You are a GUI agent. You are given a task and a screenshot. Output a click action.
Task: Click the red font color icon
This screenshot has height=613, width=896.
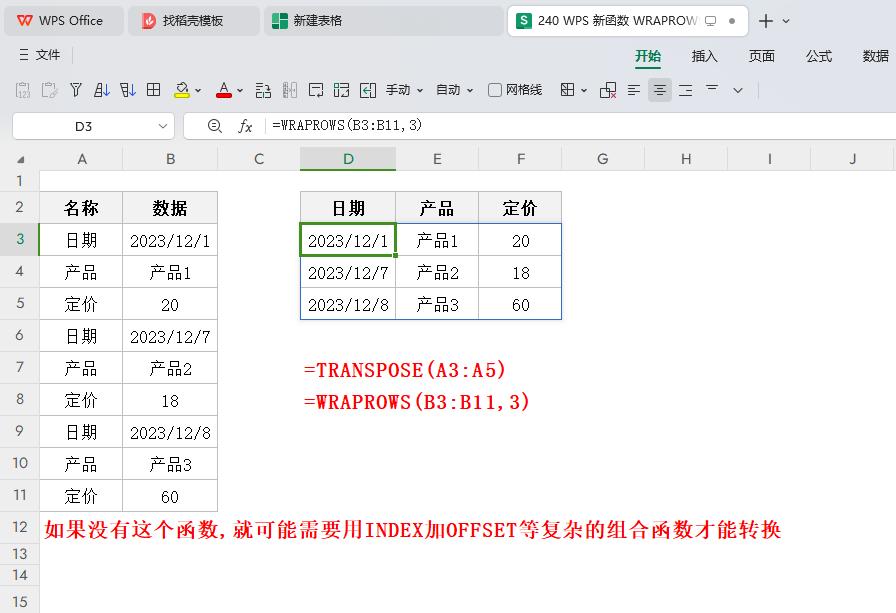(223, 90)
